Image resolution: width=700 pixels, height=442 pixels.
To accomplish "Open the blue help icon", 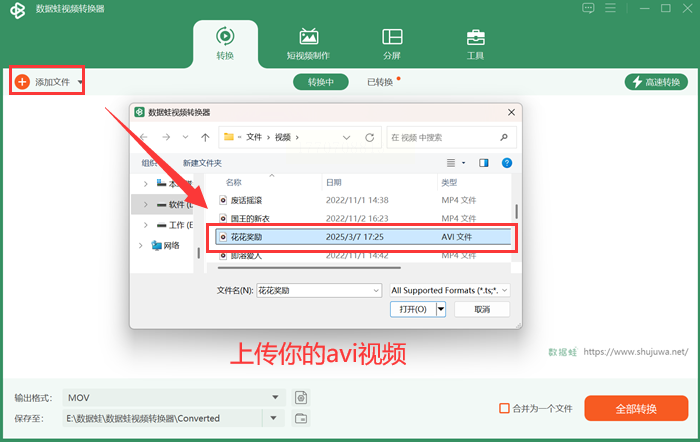I will click(x=507, y=163).
